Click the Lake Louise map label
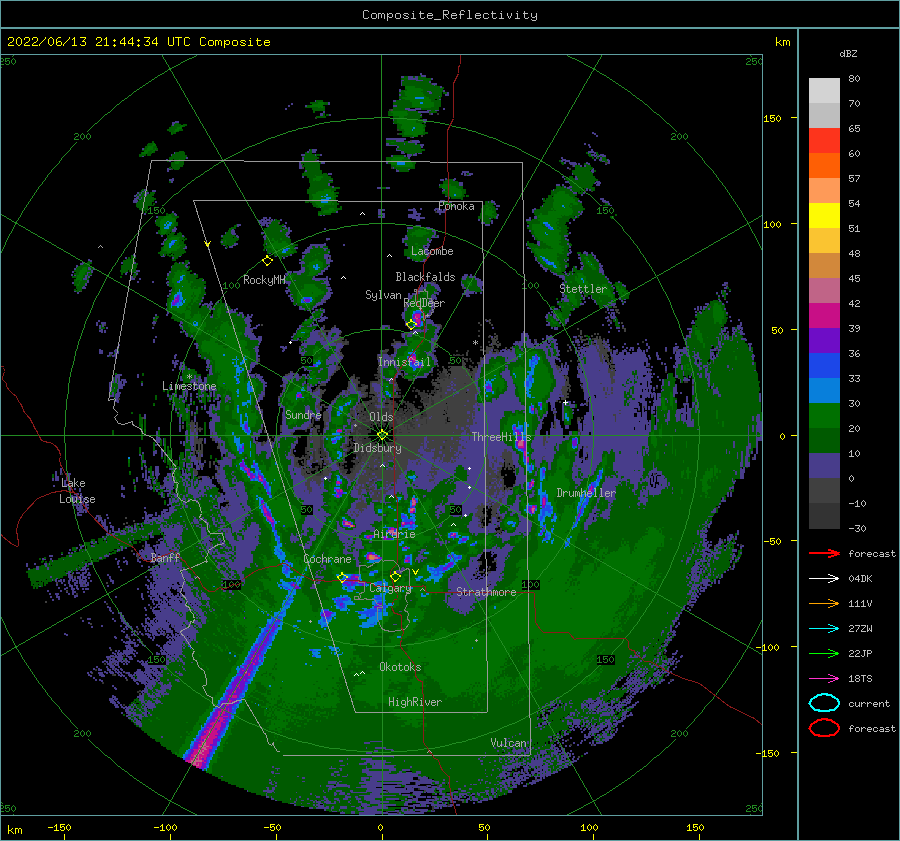Image resolution: width=900 pixels, height=841 pixels. click(77, 491)
